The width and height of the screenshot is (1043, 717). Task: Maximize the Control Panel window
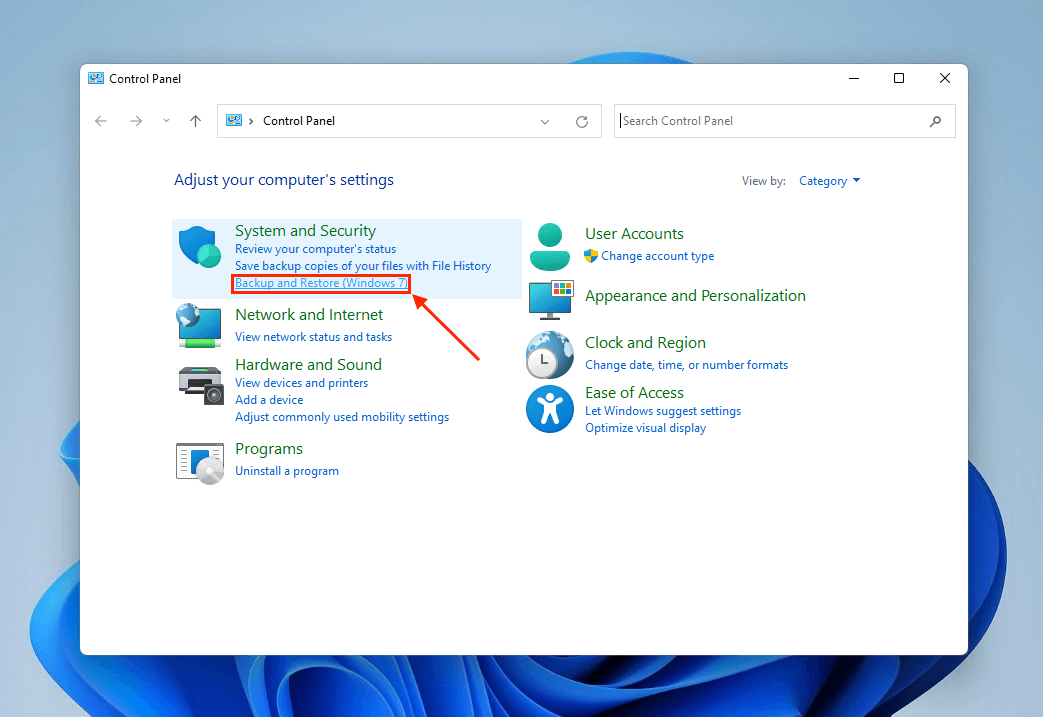[899, 78]
